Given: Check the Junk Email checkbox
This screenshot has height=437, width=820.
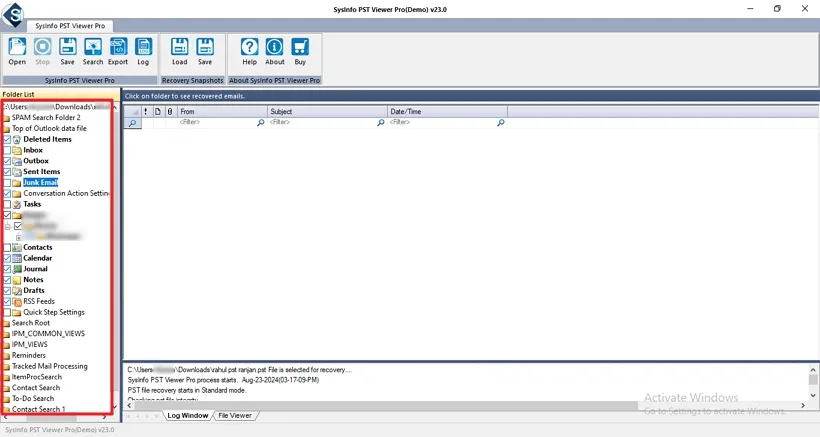Looking at the screenshot, I should point(7,183).
